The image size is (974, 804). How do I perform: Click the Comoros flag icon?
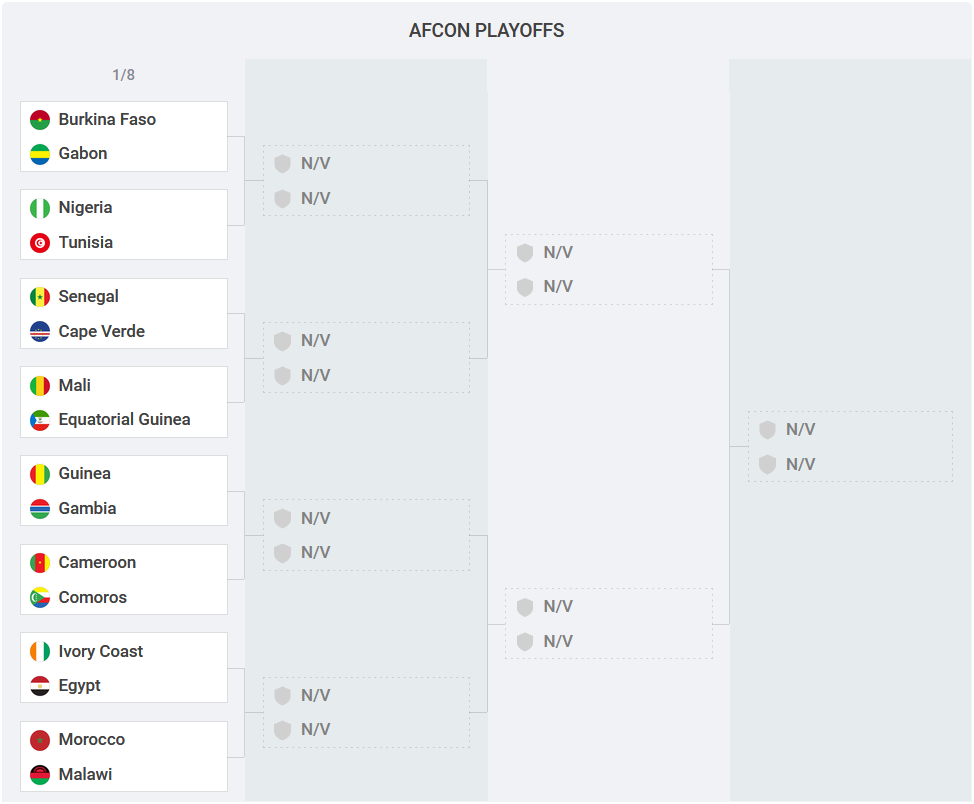[40, 598]
